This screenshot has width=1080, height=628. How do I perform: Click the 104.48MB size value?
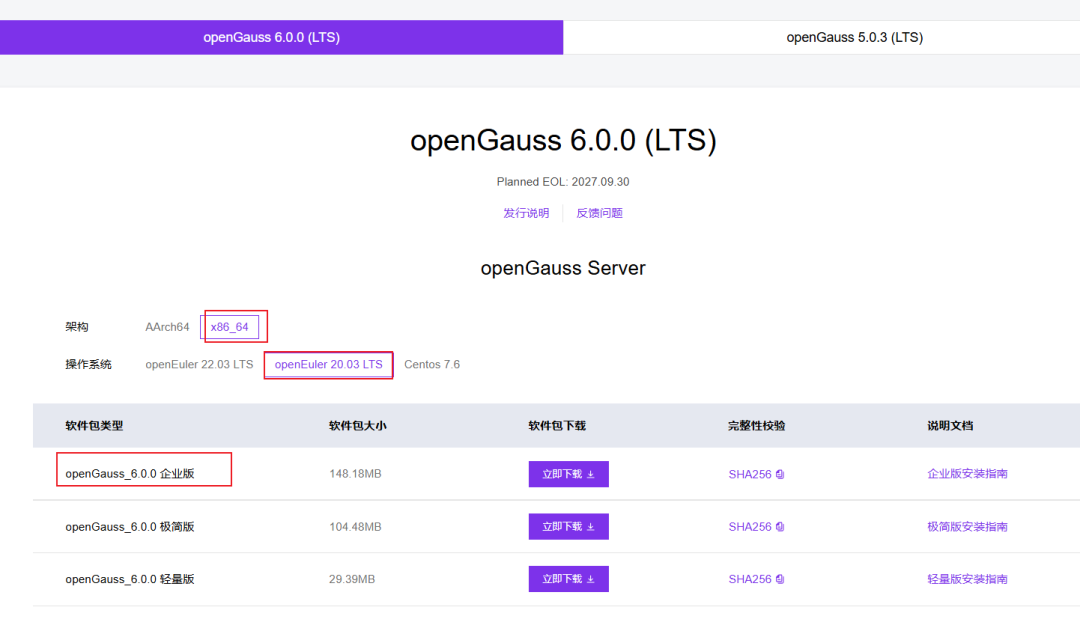(355, 526)
